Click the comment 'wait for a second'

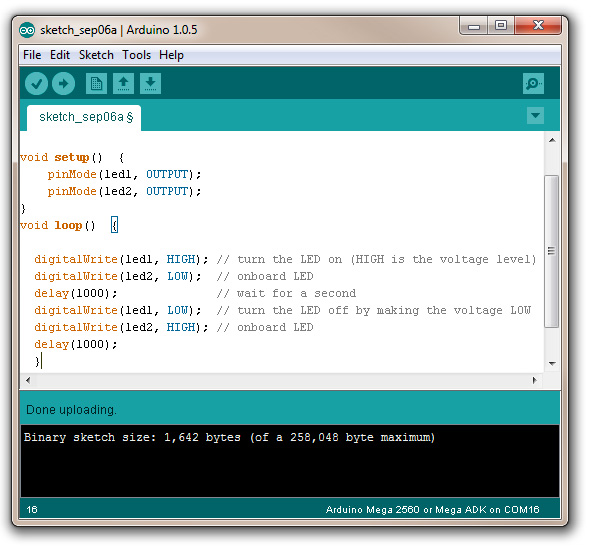click(x=296, y=294)
